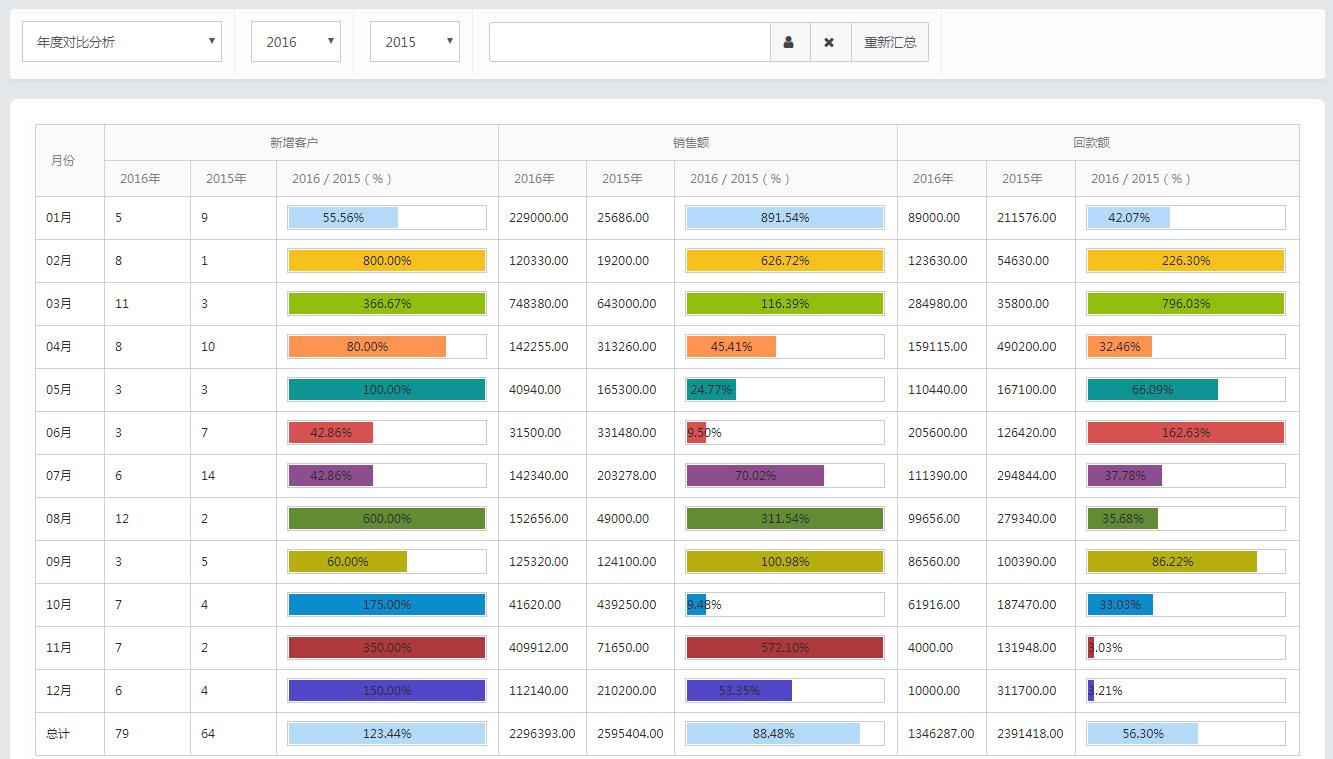Select the 总计 row label
Screen dimensions: 1333x759
pos(58,734)
